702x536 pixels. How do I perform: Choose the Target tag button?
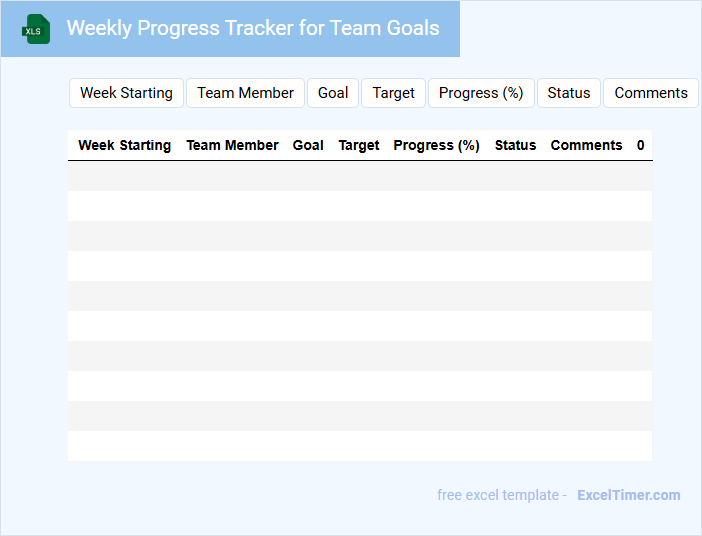pos(393,93)
